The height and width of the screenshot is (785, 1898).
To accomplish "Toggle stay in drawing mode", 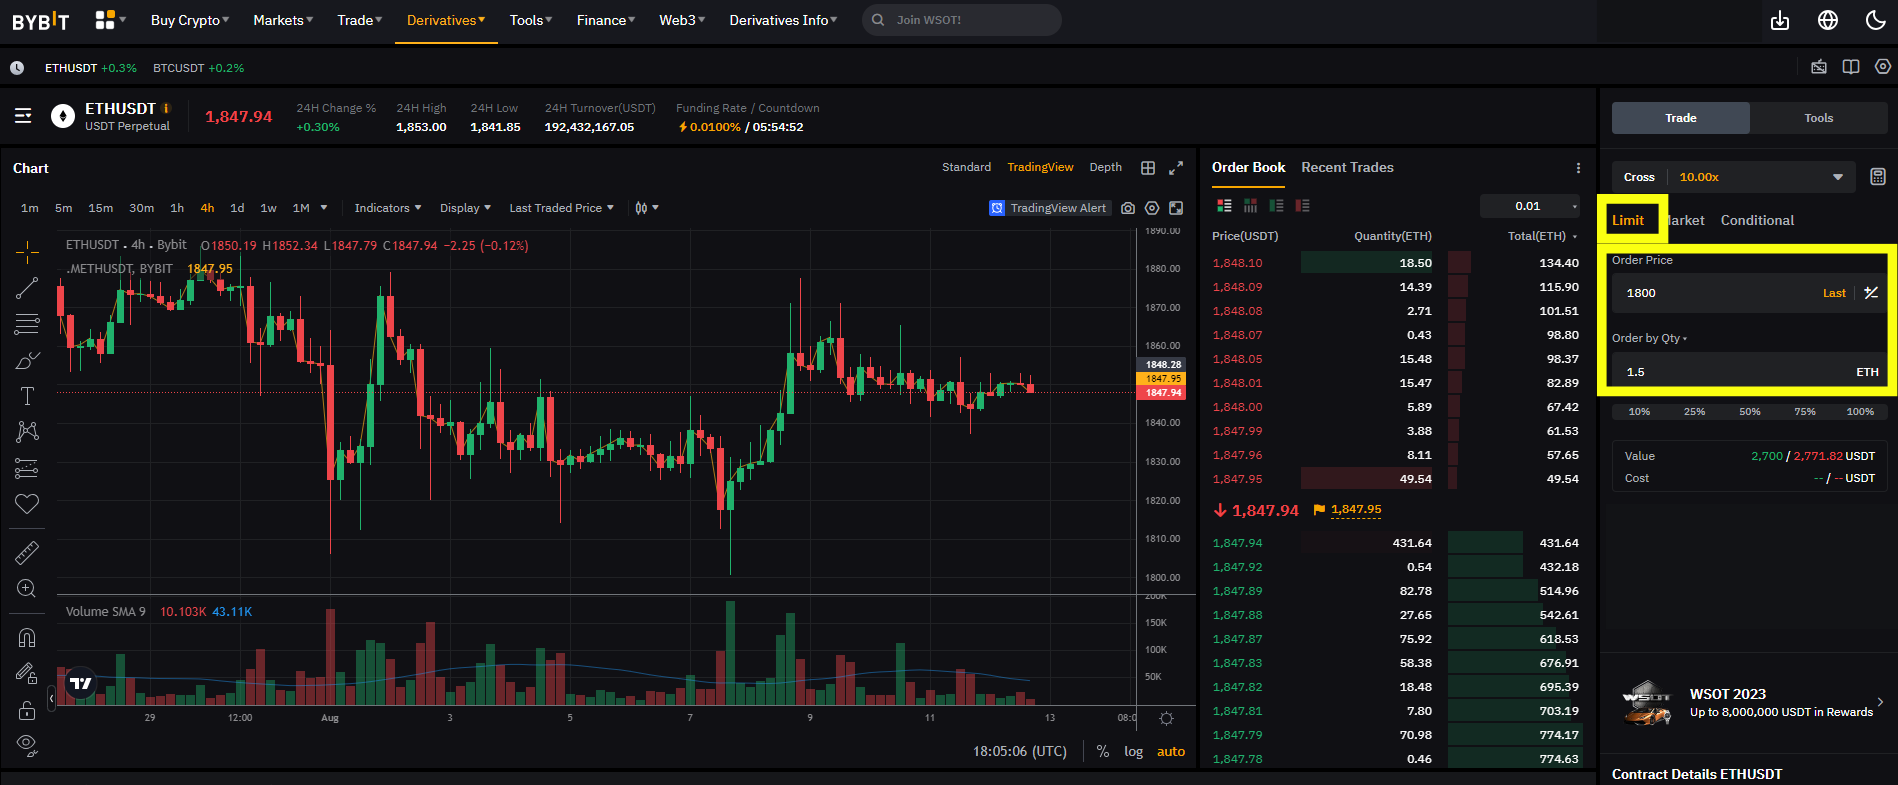I will [x=27, y=674].
